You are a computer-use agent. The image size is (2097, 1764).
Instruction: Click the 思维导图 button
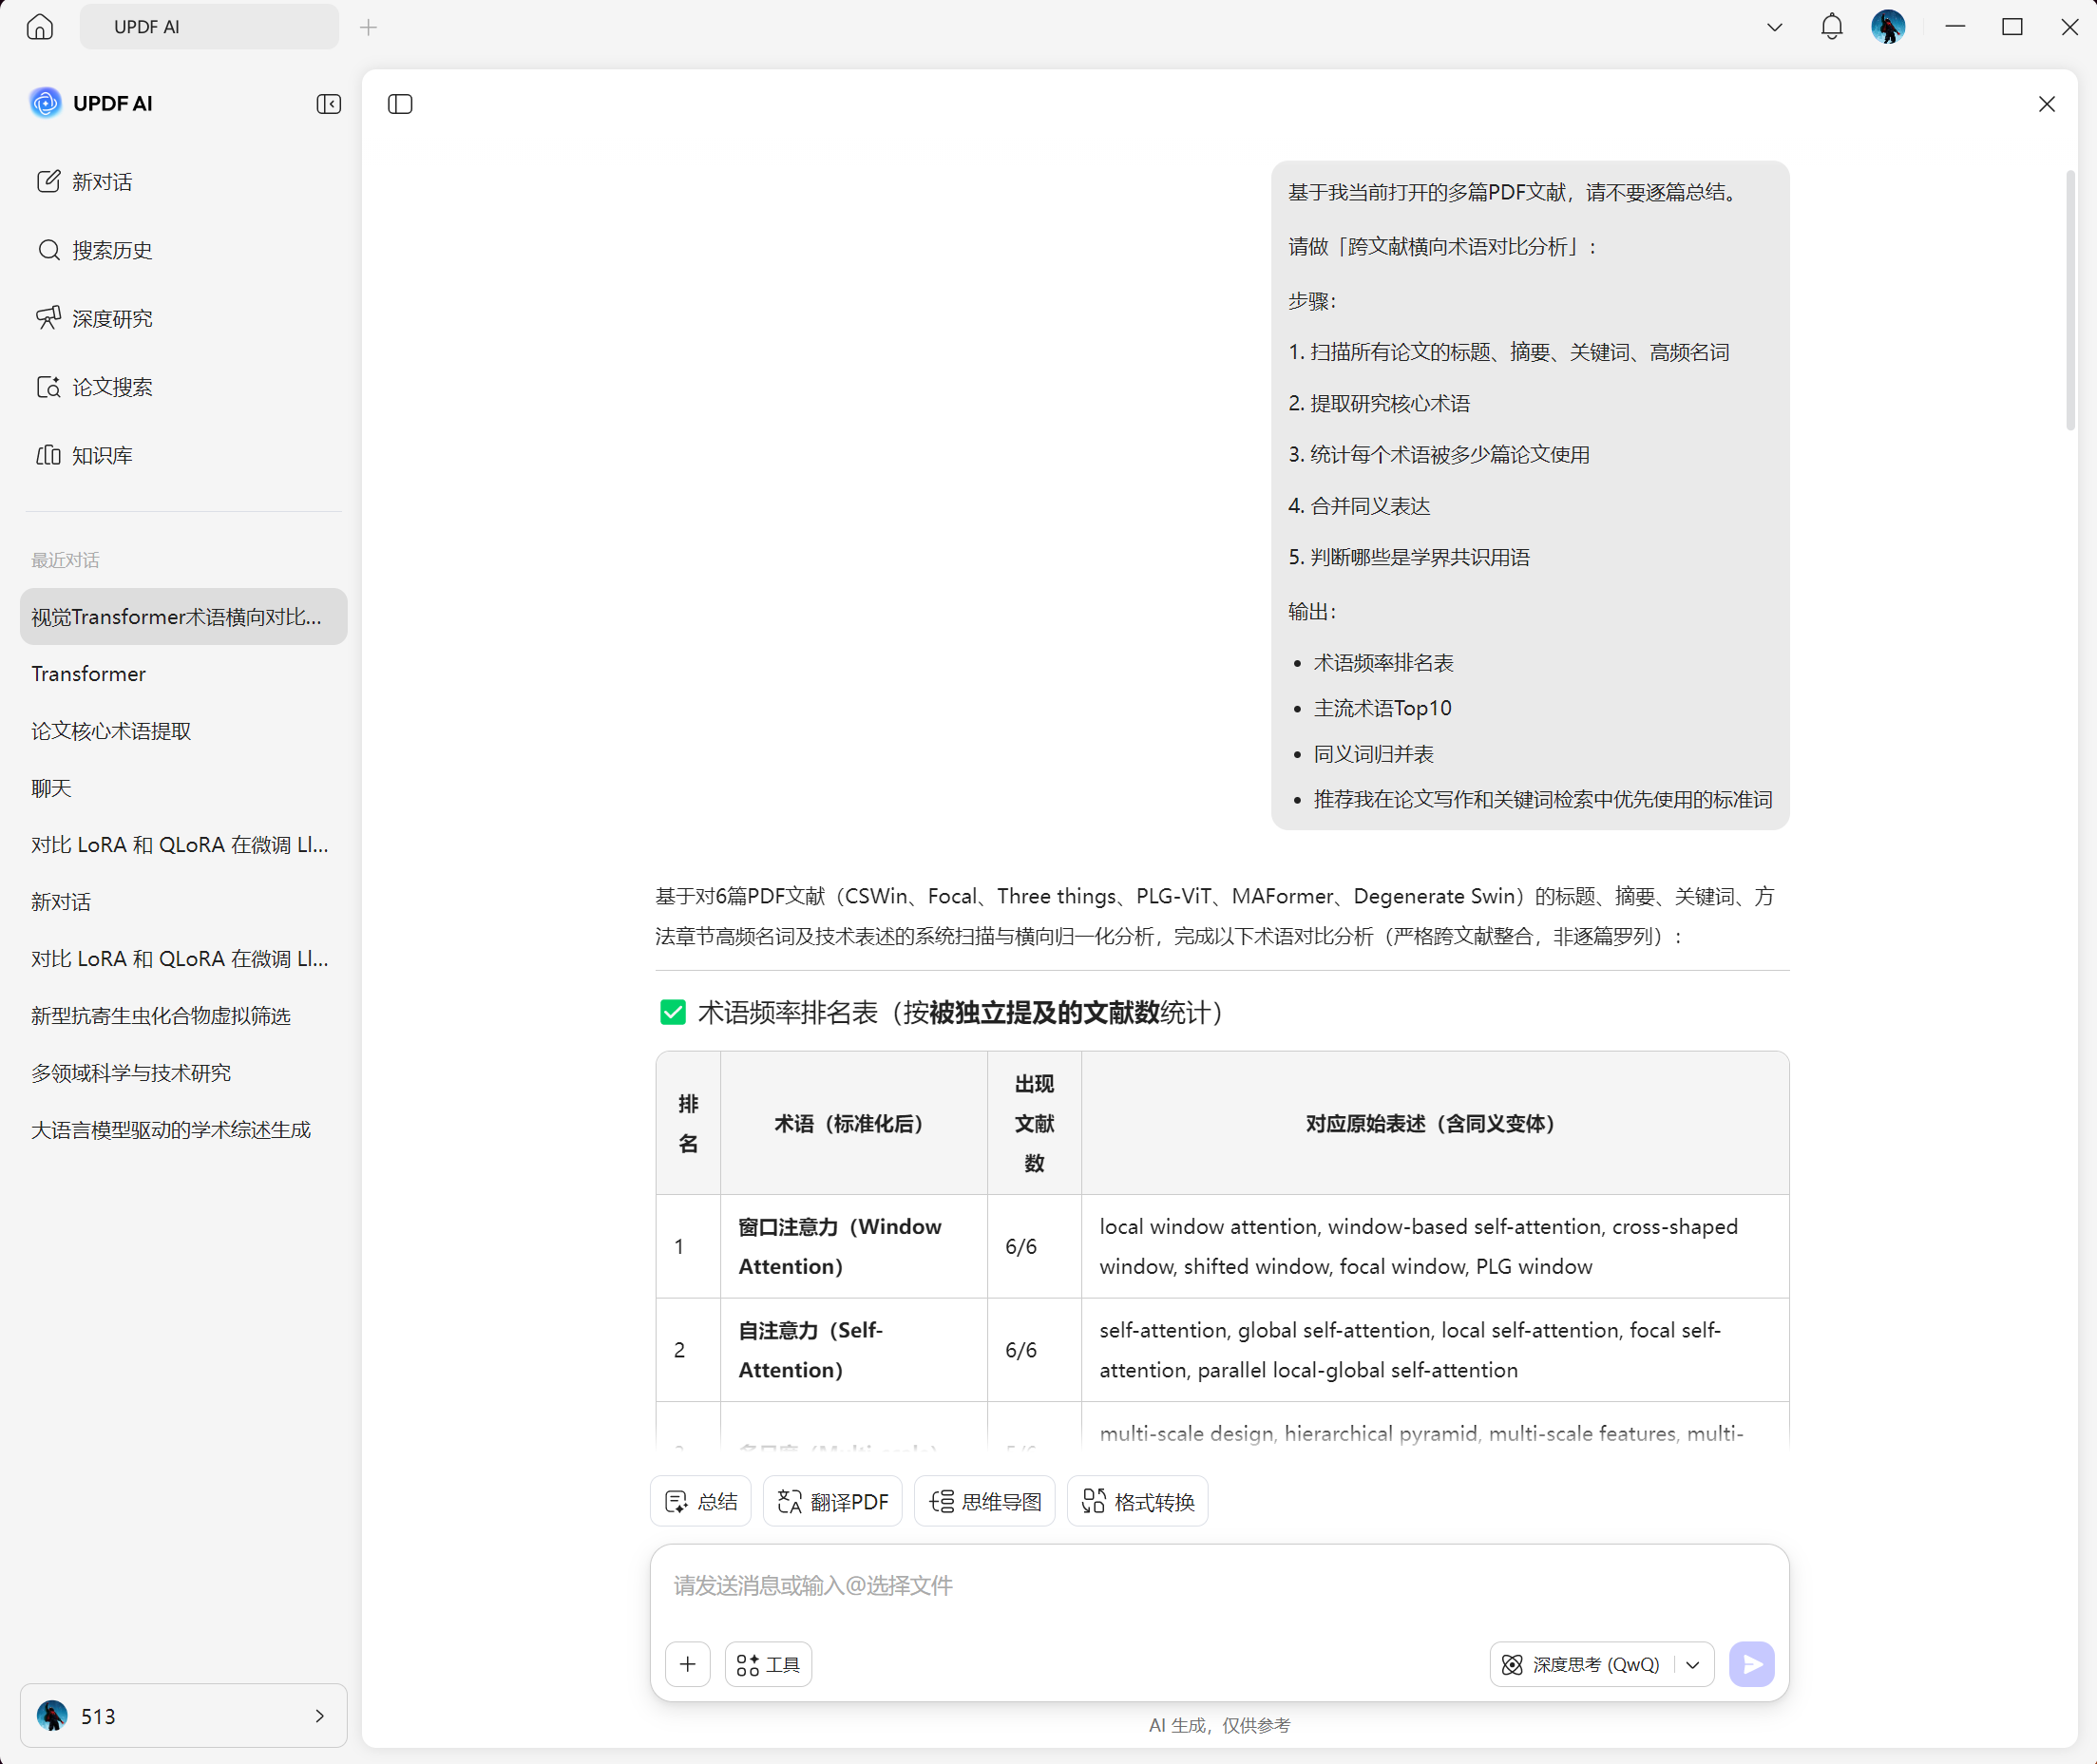985,1501
